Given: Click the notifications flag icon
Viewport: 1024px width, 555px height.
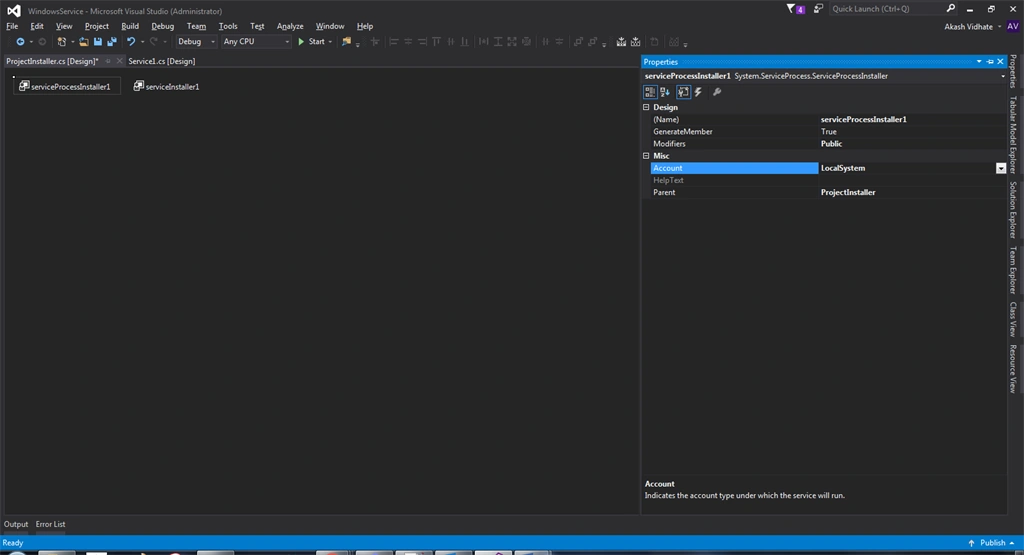Looking at the screenshot, I should tap(791, 8).
